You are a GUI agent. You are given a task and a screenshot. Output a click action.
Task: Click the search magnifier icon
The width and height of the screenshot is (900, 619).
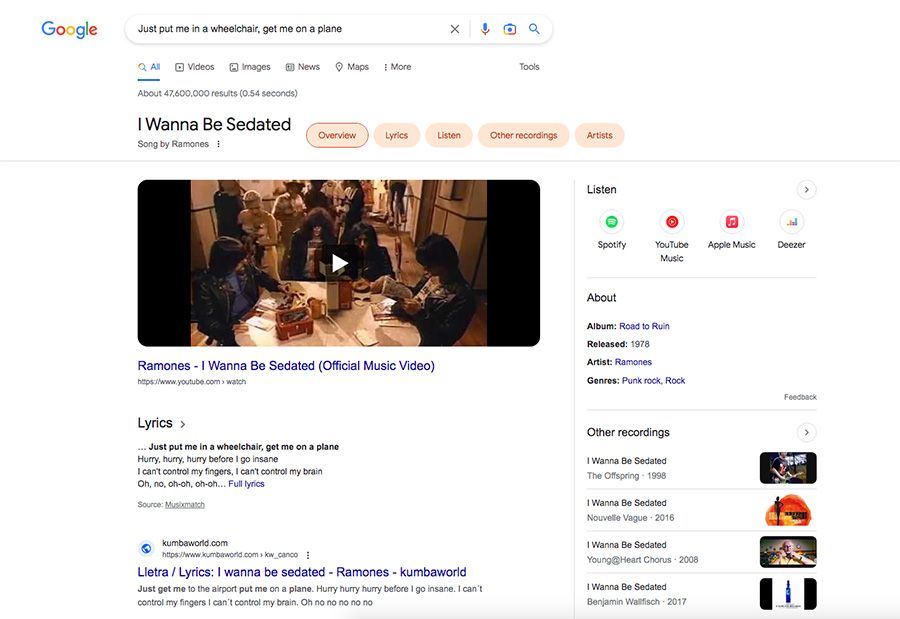click(x=534, y=29)
